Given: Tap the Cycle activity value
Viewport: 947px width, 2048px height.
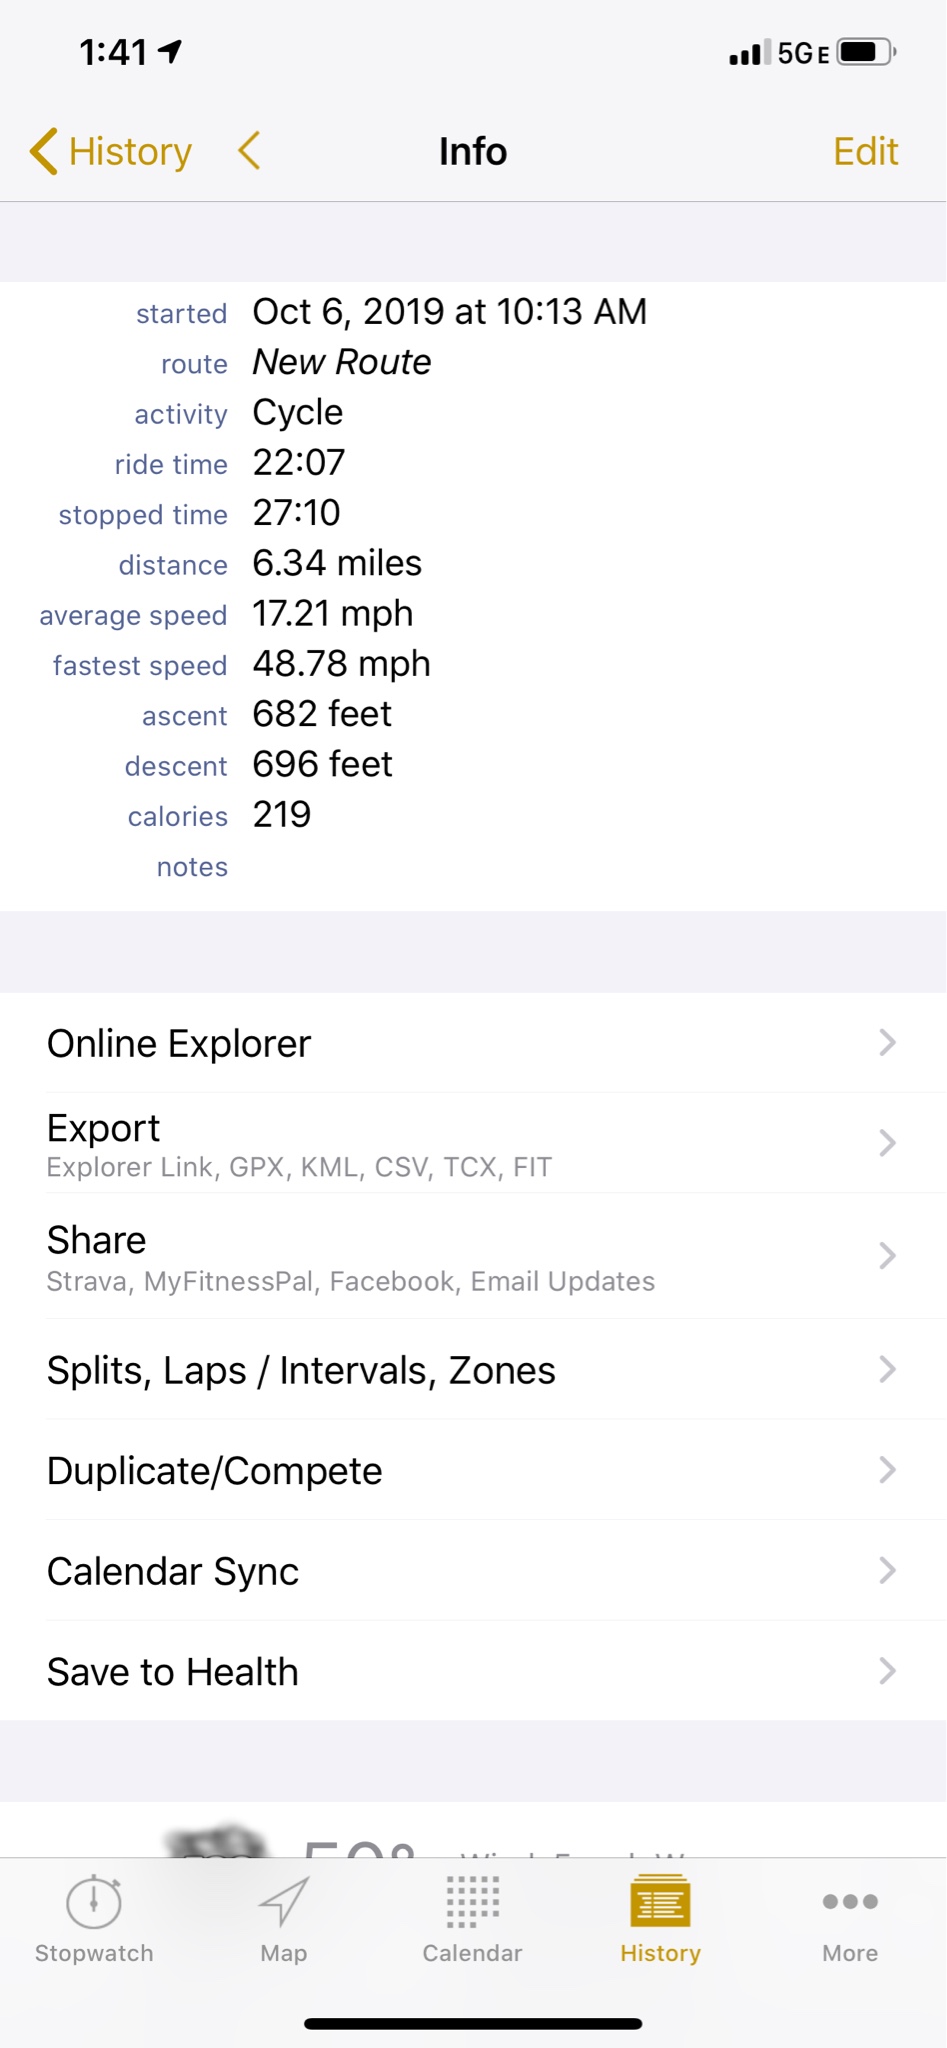Looking at the screenshot, I should coord(297,412).
